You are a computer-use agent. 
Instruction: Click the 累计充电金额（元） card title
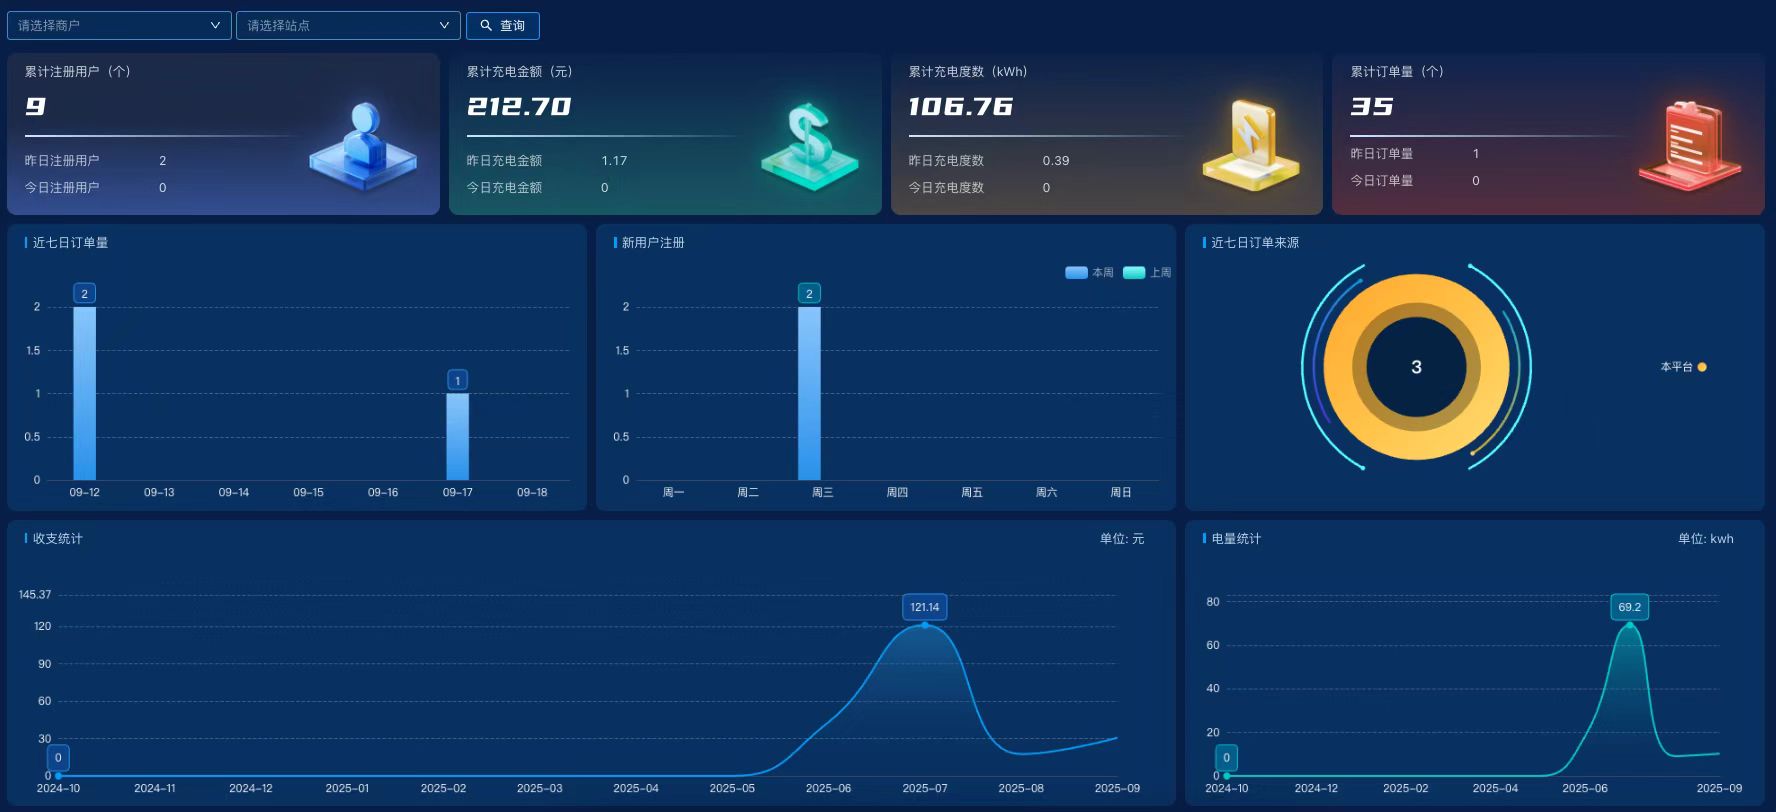pos(520,72)
